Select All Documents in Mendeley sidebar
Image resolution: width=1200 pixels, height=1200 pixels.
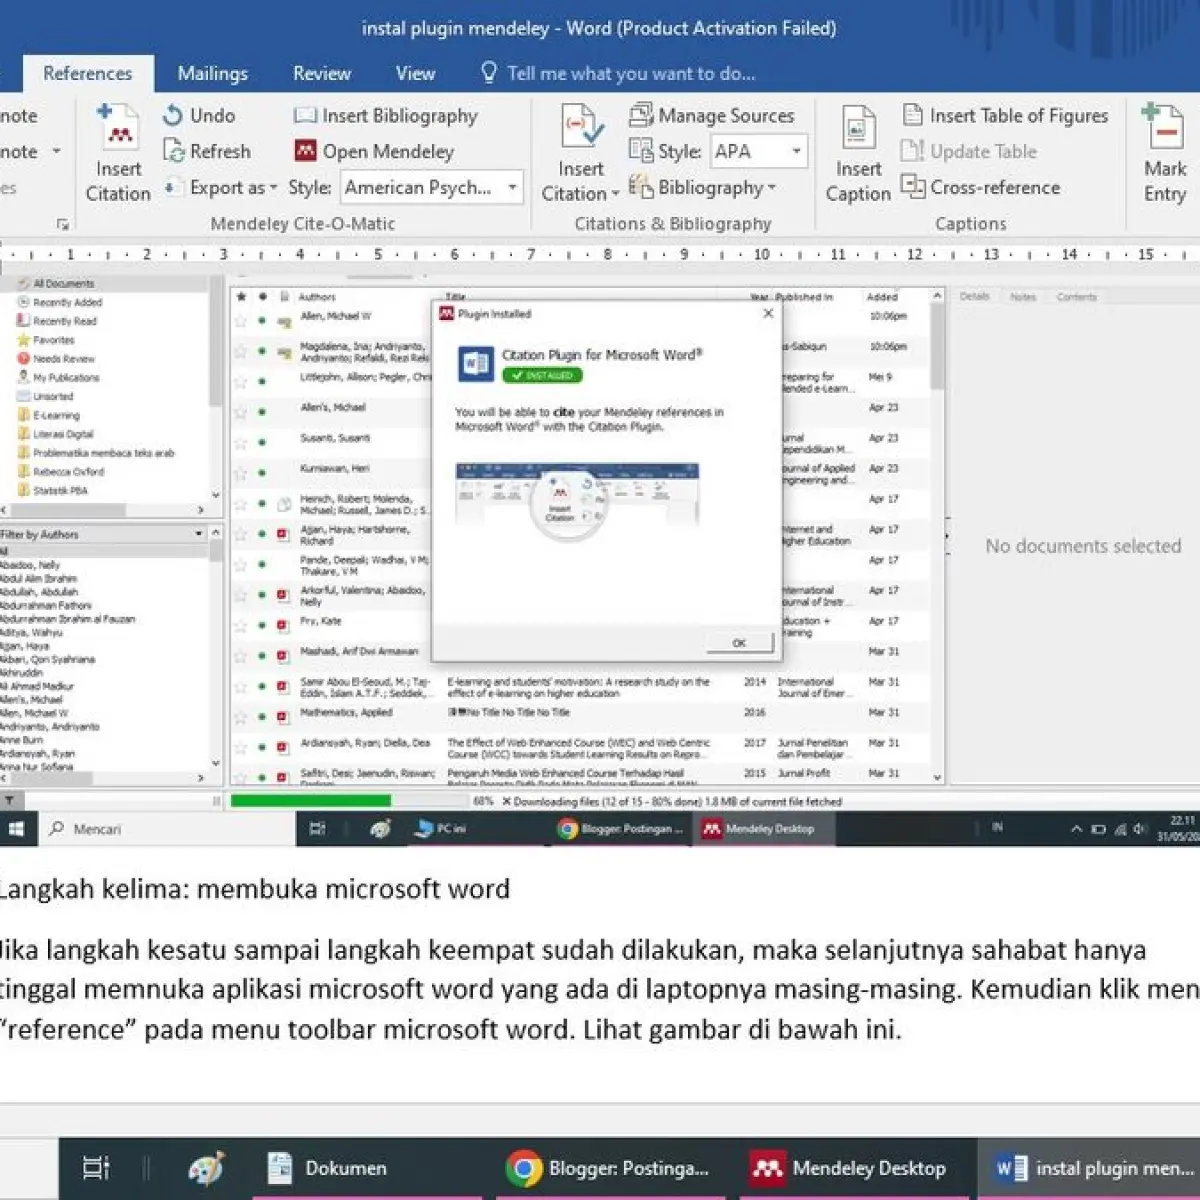(63, 284)
